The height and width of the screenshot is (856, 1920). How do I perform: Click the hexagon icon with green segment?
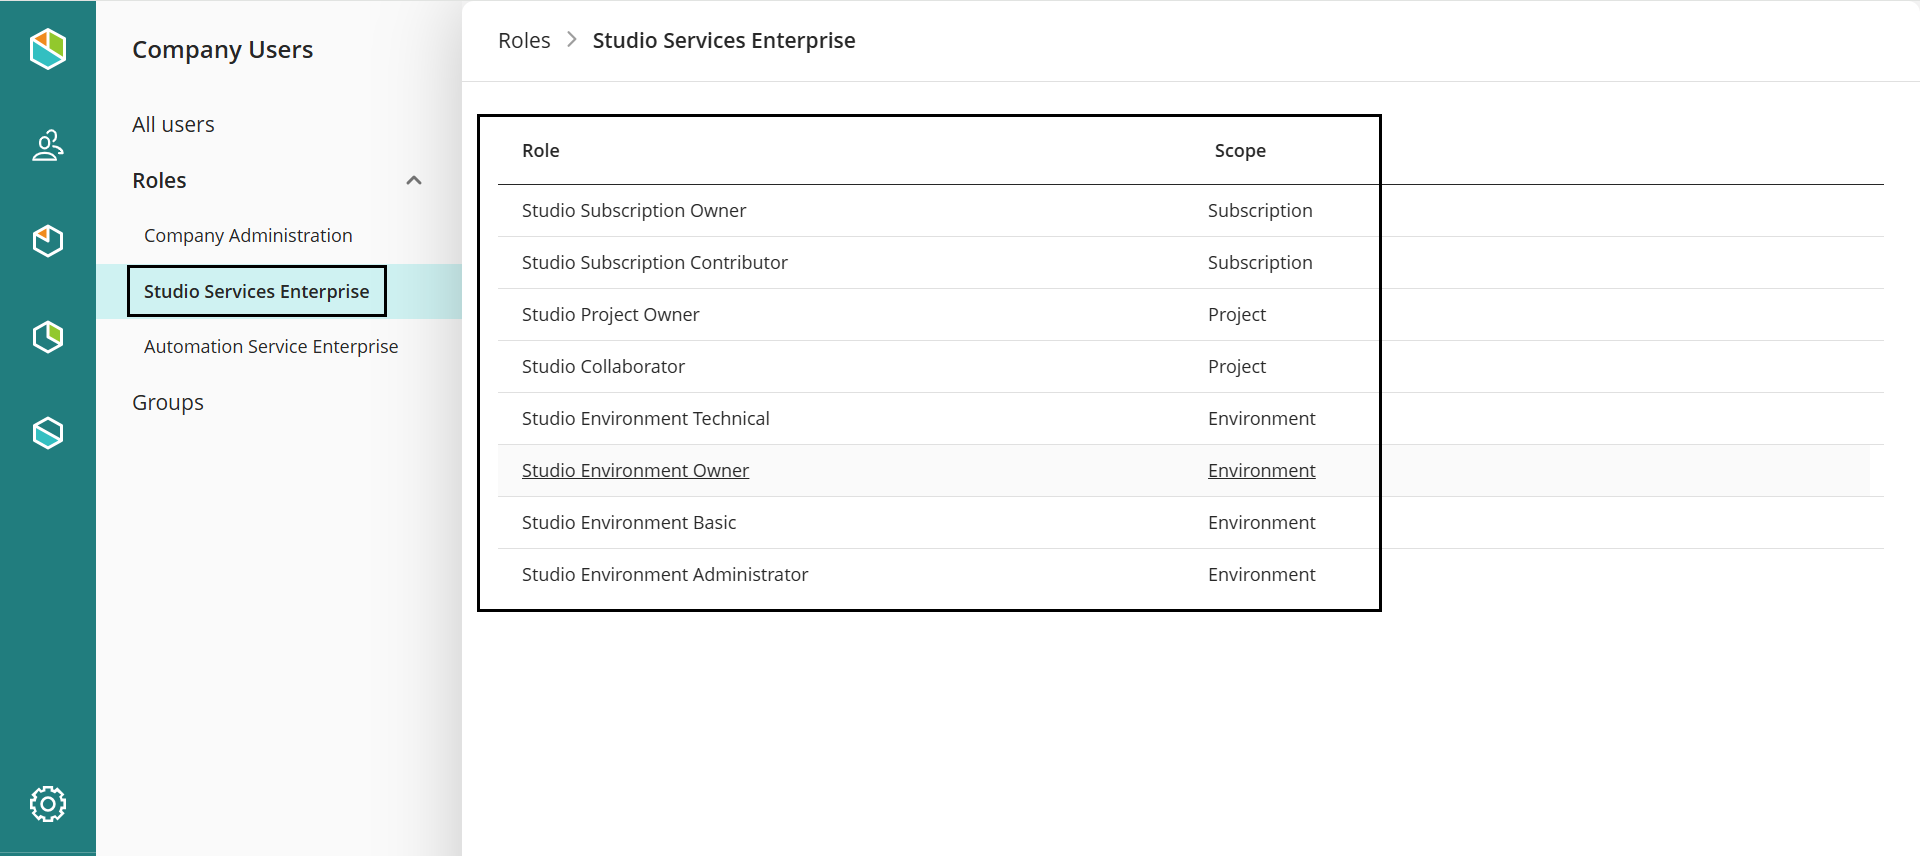pyautogui.click(x=47, y=337)
